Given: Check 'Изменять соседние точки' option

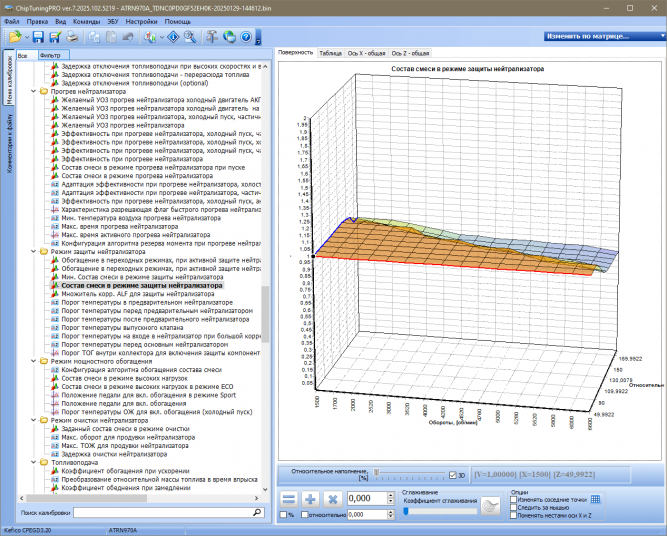Looking at the screenshot, I should pyautogui.click(x=513, y=499).
